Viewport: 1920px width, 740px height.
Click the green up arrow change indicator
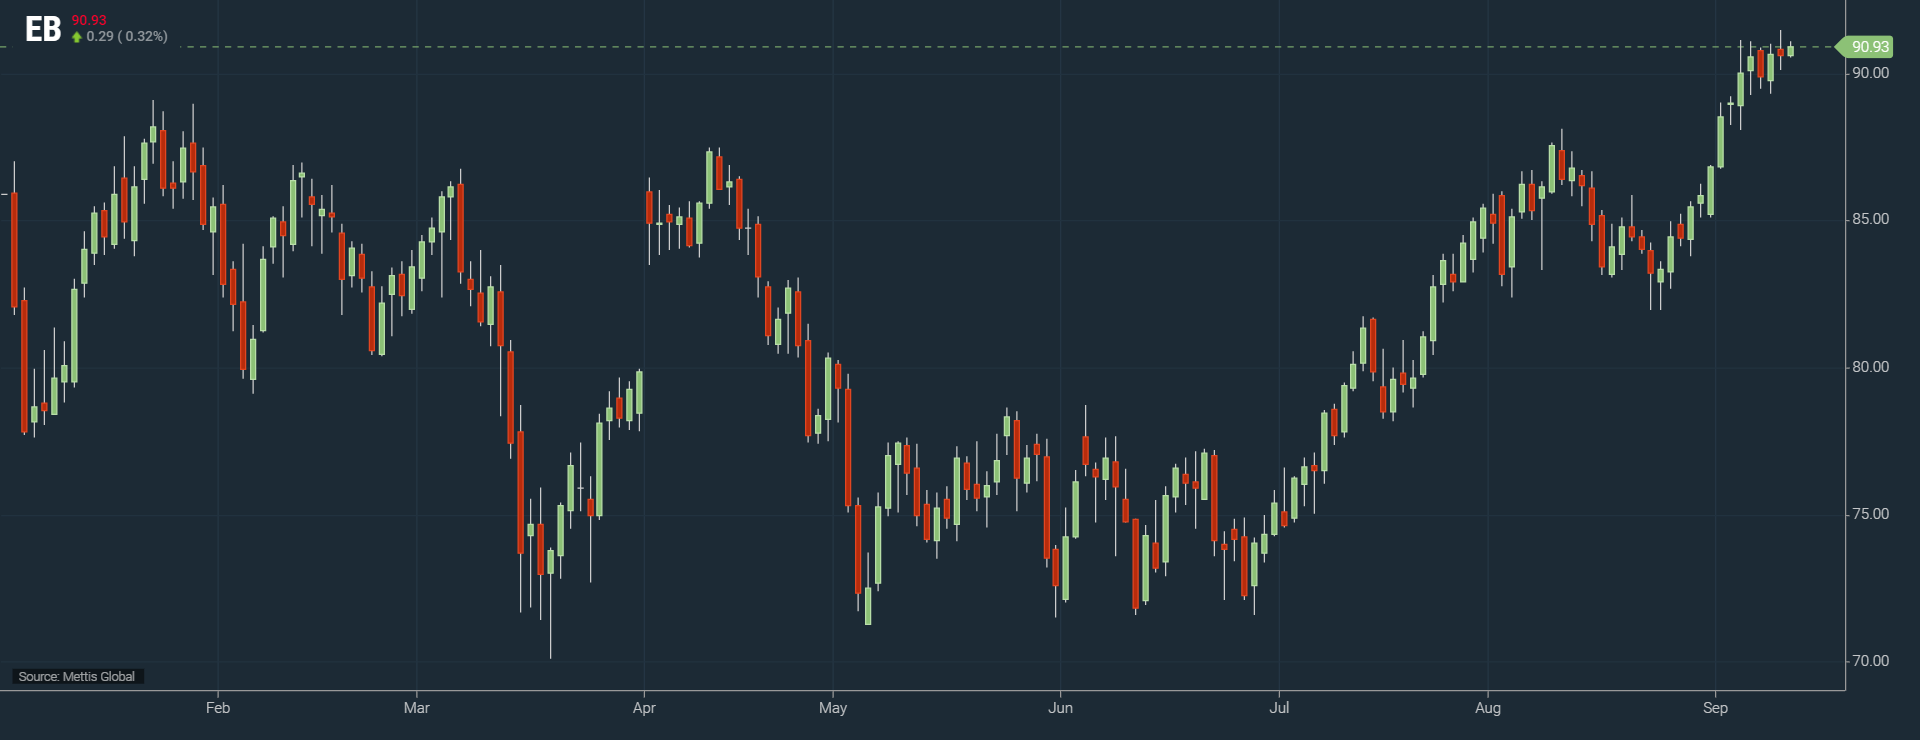[77, 37]
